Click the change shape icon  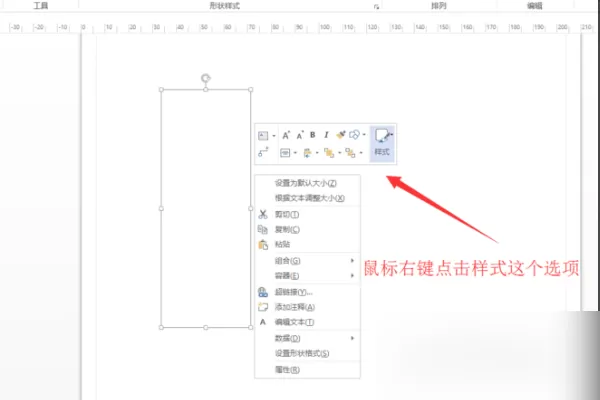pos(354,135)
